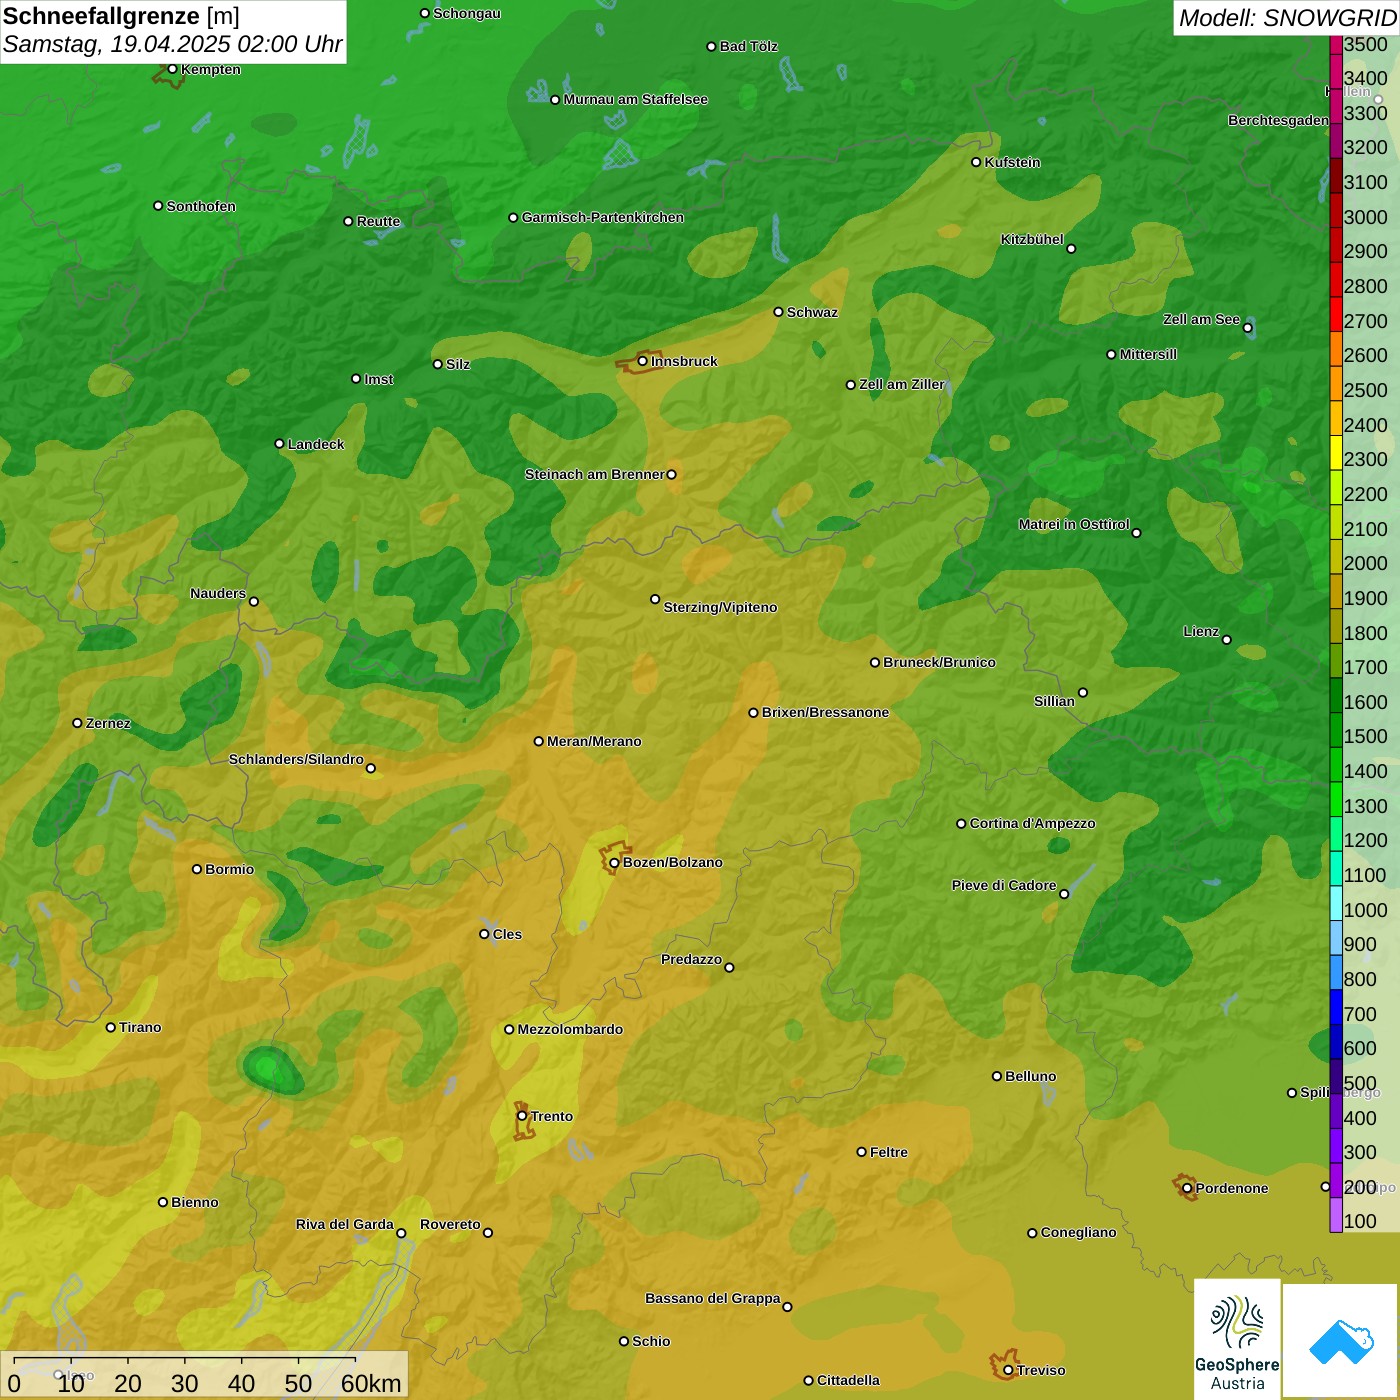Viewport: 1400px width, 1400px height.
Task: Click the Innsbruck city marker
Action: click(x=643, y=361)
